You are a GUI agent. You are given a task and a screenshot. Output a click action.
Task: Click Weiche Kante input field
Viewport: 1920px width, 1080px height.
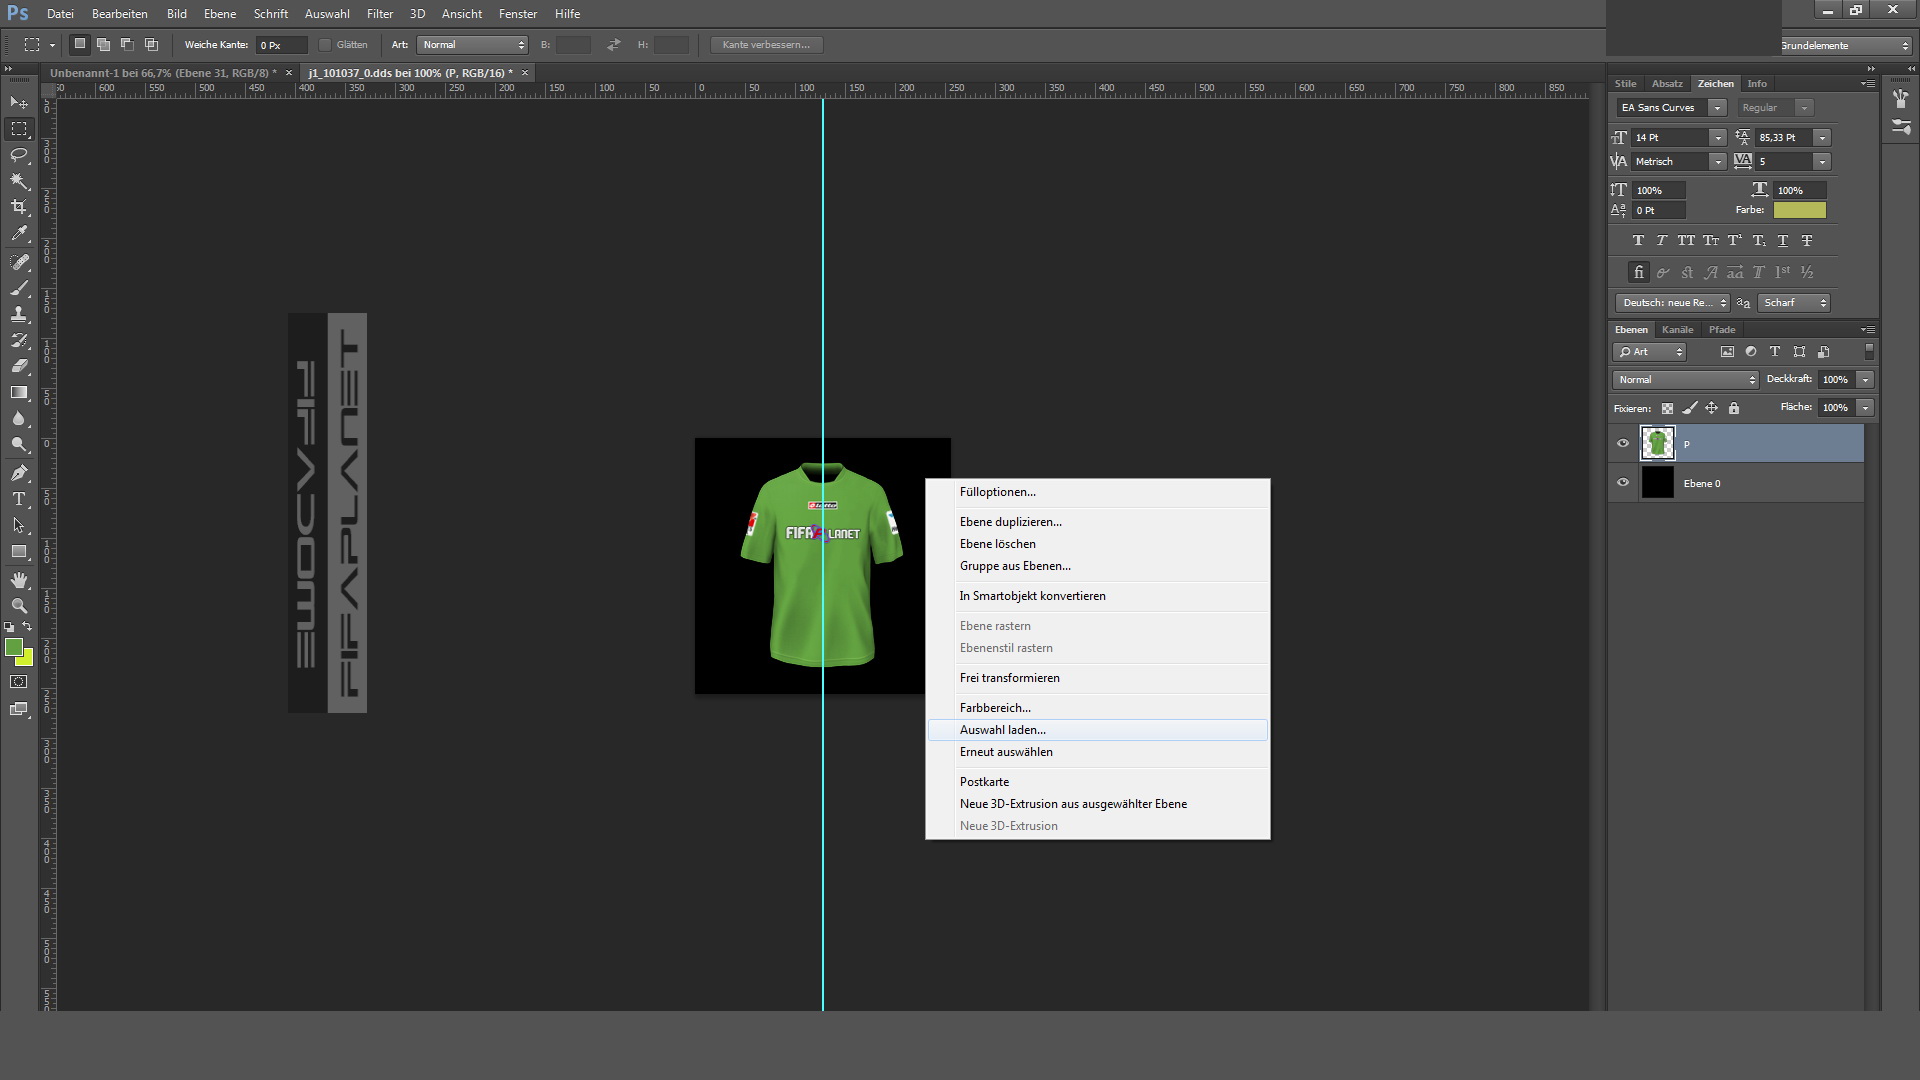(x=281, y=45)
